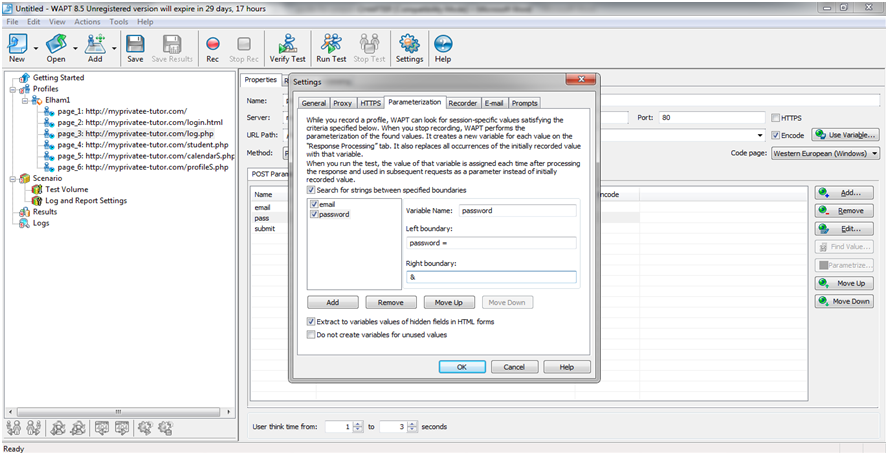Click the Save toolbar icon

click(135, 47)
